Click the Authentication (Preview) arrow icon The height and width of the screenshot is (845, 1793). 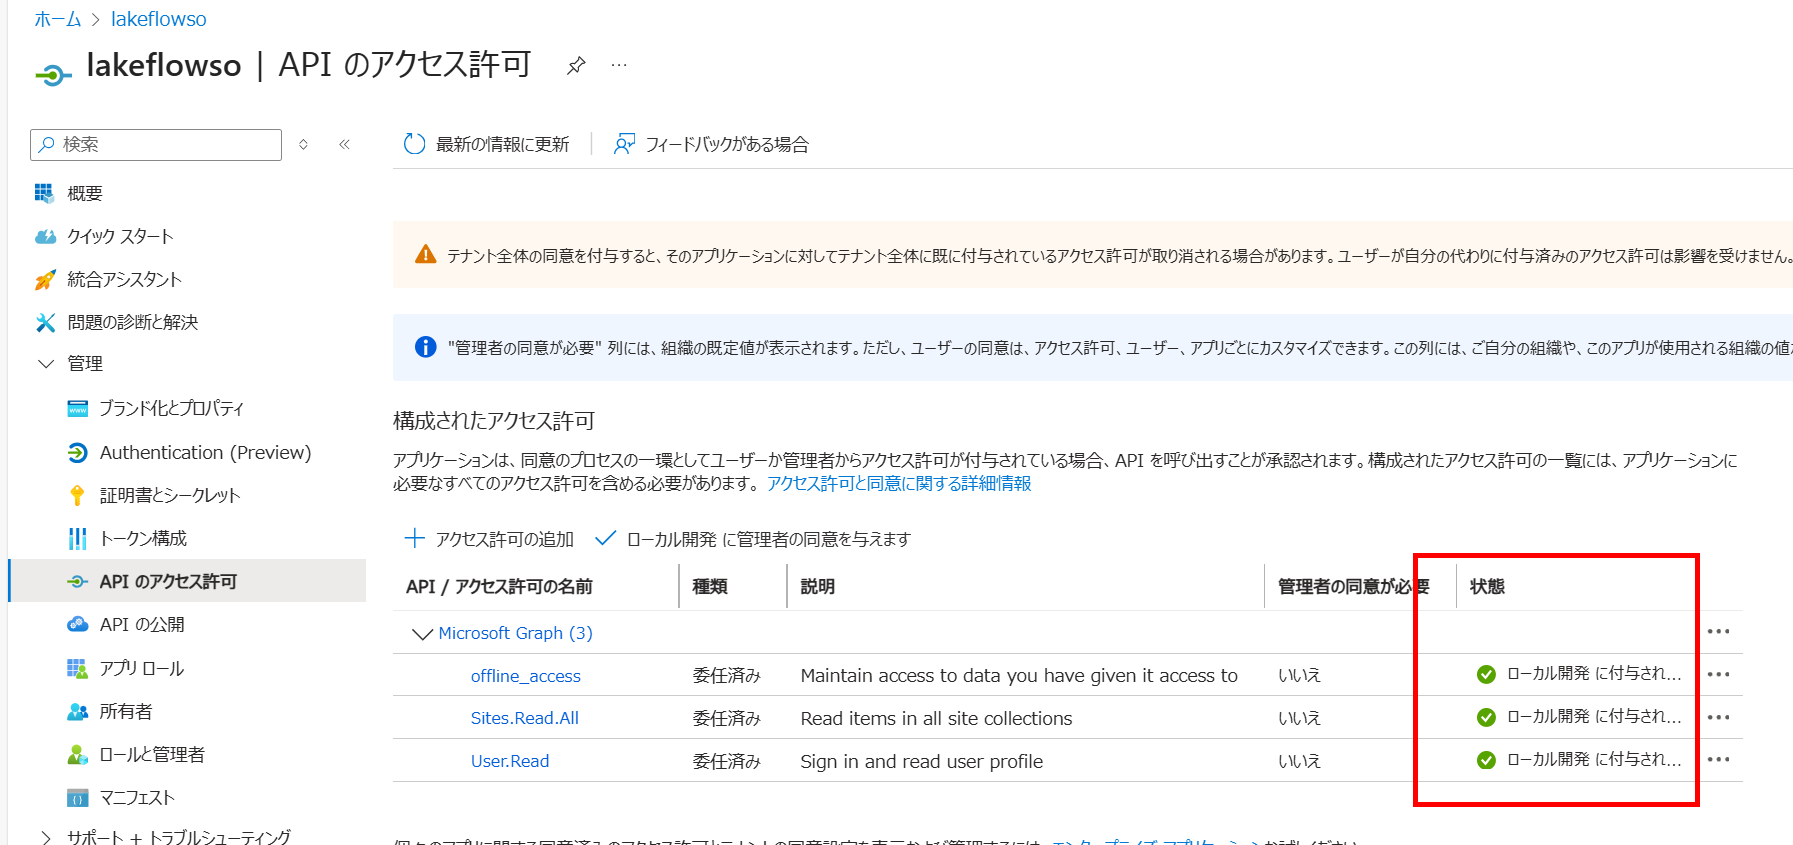77,452
